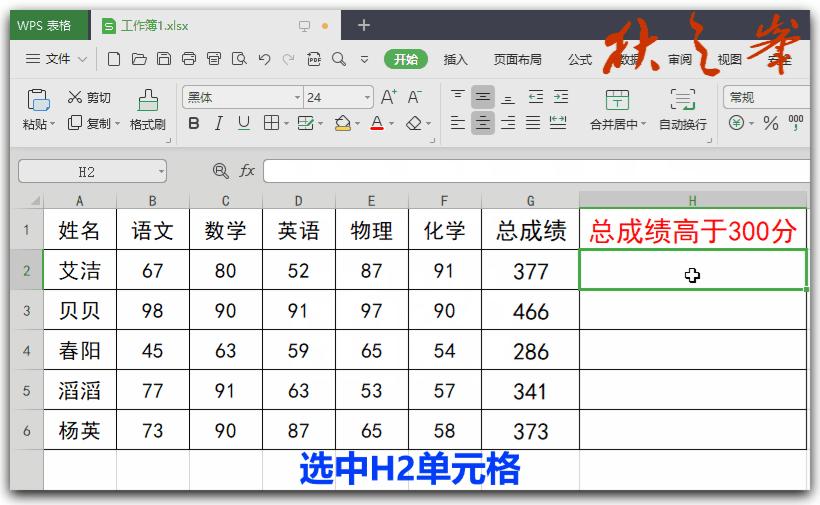
Task: Switch to the 插入 ribbon tab
Action: coord(455,60)
